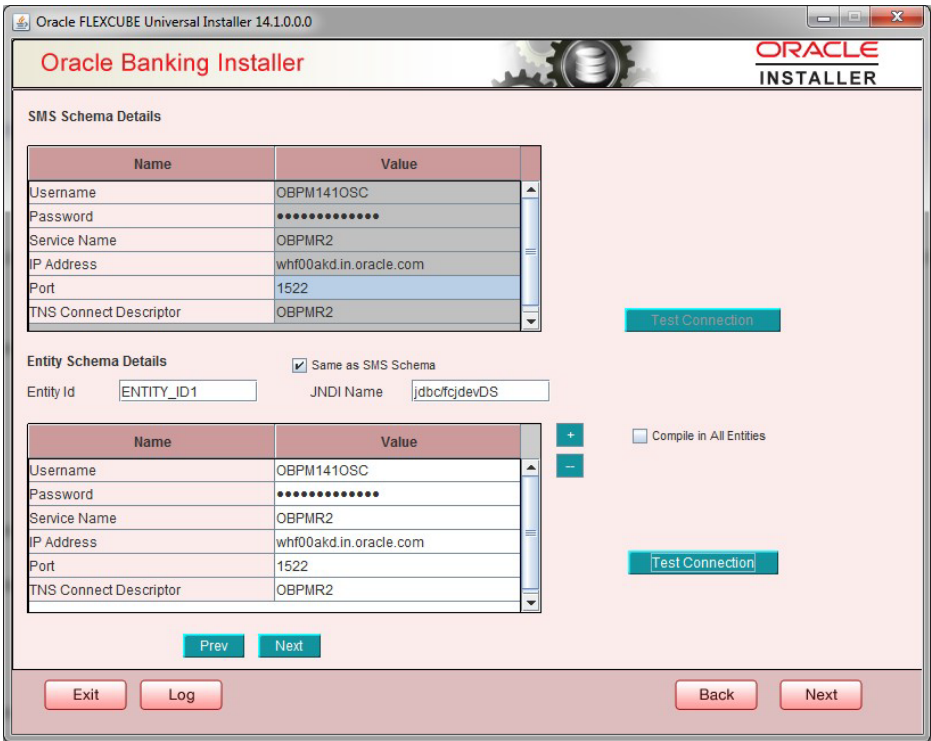Select SMS Schema IP Address value
931x741 pixels.
pyautogui.click(x=397, y=264)
